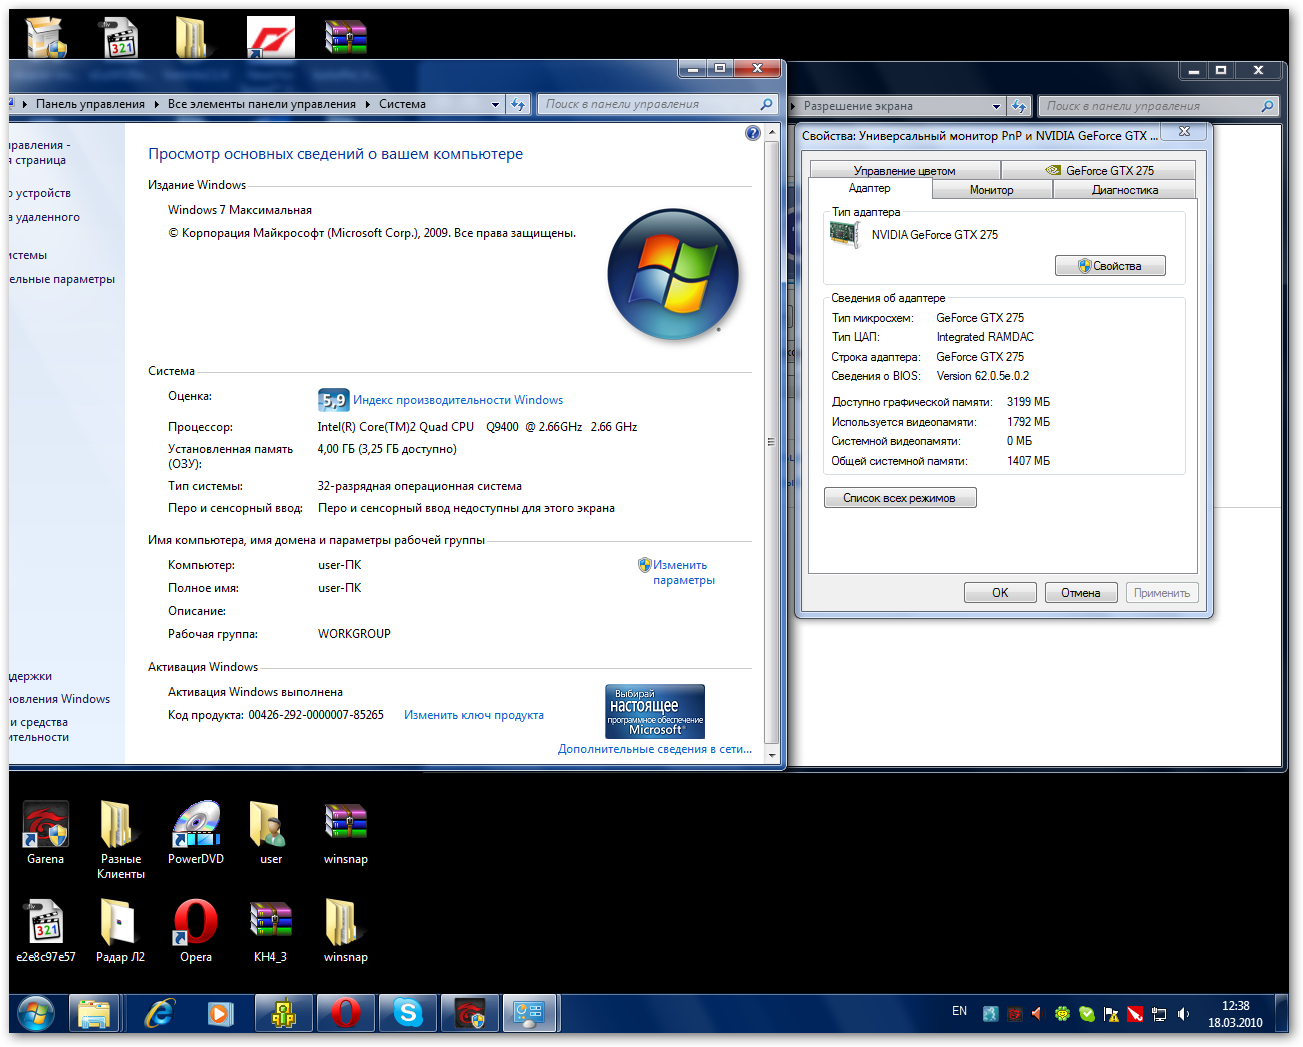Launch Opera from the desktop icon

pyautogui.click(x=196, y=931)
